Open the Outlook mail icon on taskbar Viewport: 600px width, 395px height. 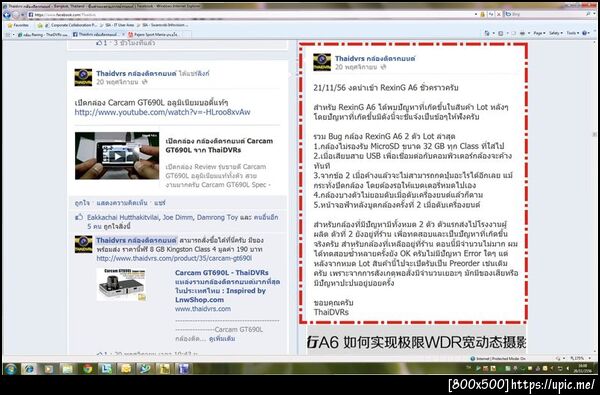pos(126,369)
